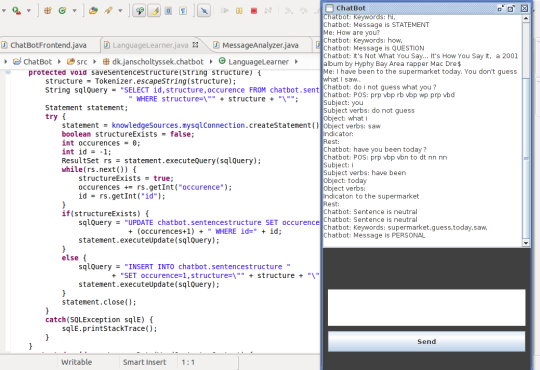
Task: Click the Run External Tools icon
Action: (x=16, y=11)
